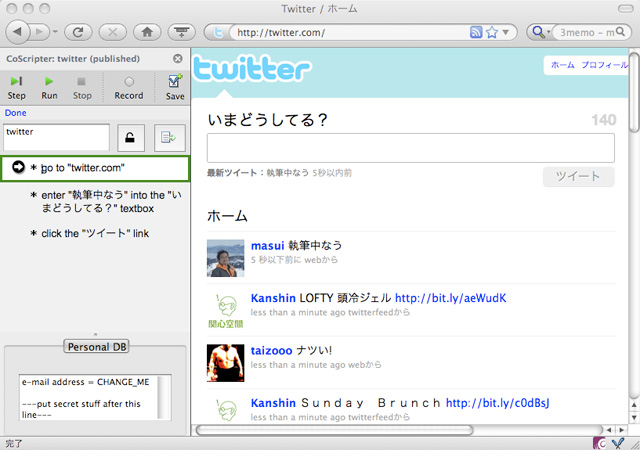Click the Twitter site favicon in address bar
The image size is (640, 450).
pos(218,32)
